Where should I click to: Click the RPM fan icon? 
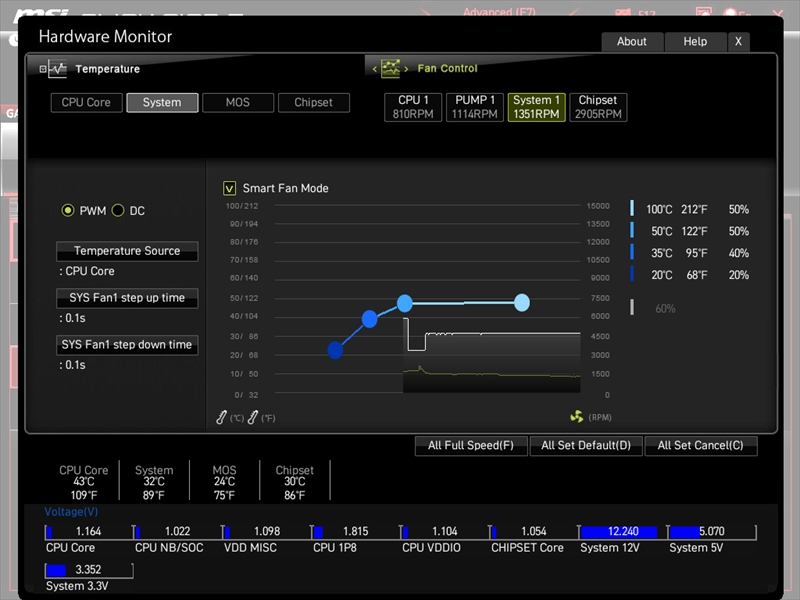[577, 417]
